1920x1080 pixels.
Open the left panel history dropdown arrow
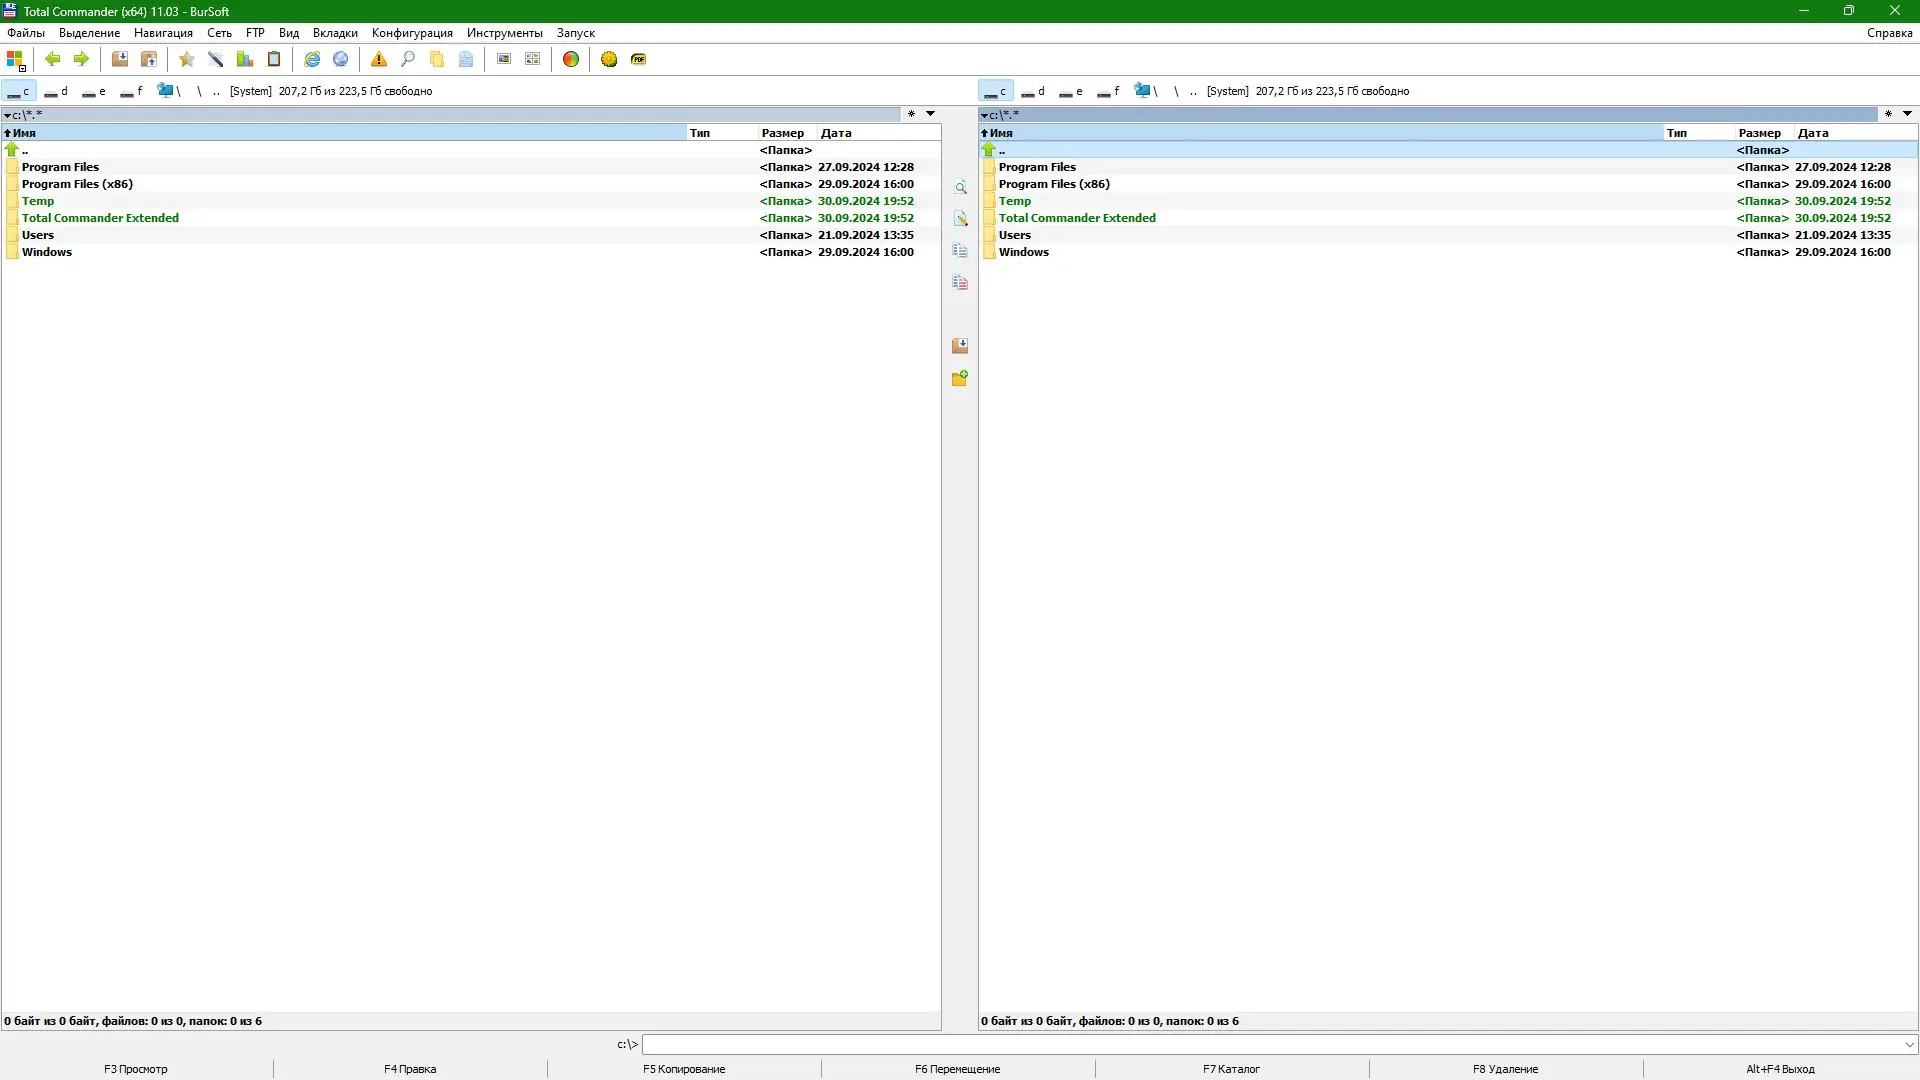point(931,114)
